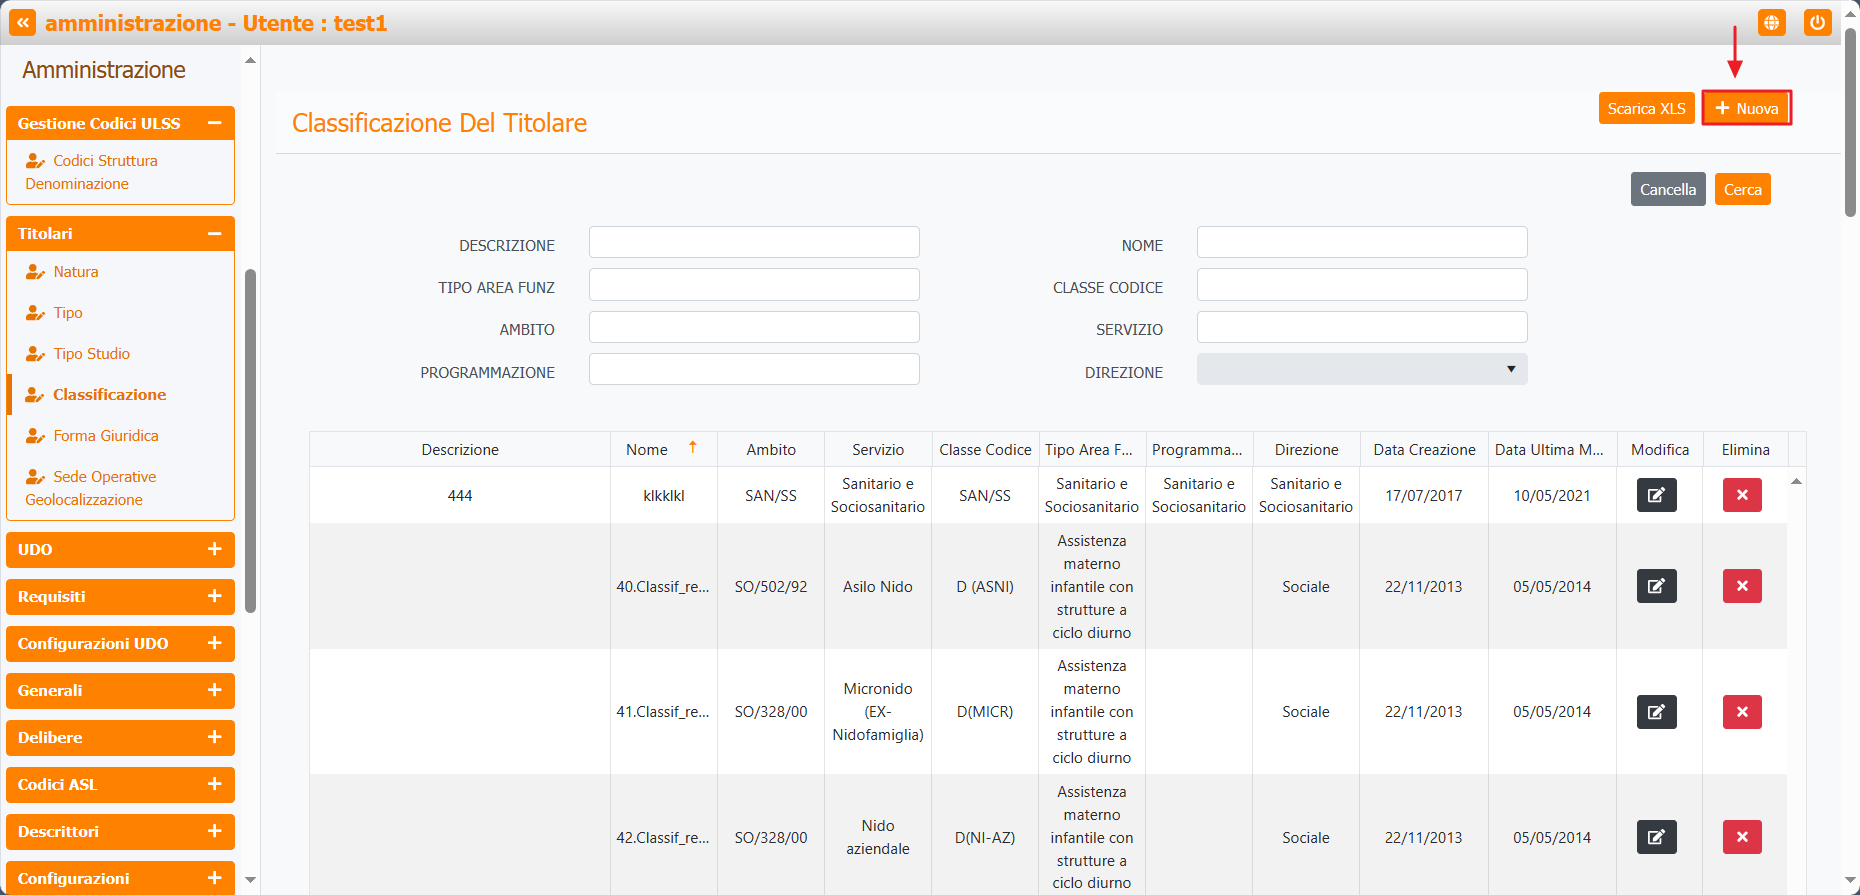Screen dimensions: 1860x895
Task: Delete the row with description 444
Action: [1741, 495]
